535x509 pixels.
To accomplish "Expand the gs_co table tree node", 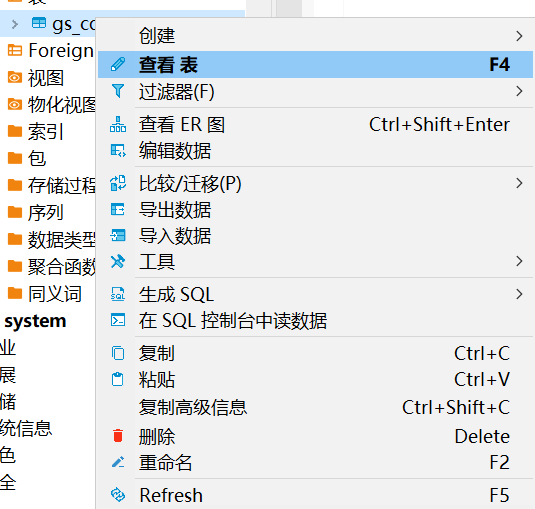I will point(15,24).
